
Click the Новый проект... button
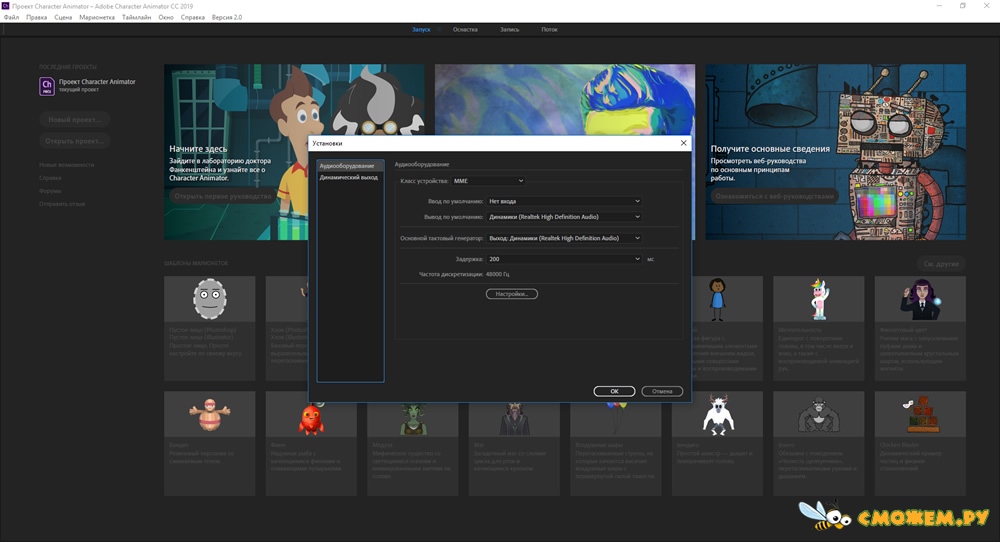point(75,120)
